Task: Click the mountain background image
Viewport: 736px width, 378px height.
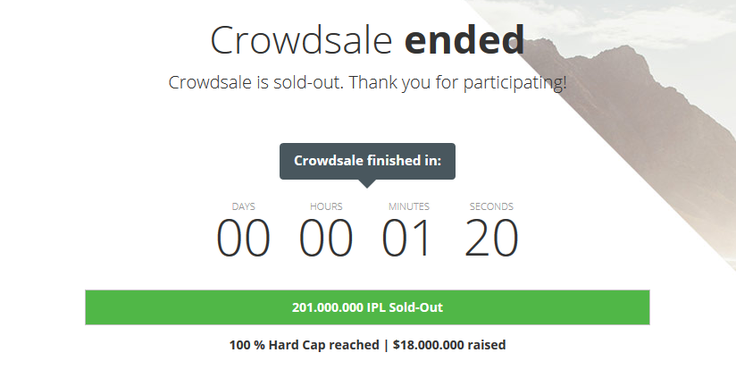Action: [648, 94]
